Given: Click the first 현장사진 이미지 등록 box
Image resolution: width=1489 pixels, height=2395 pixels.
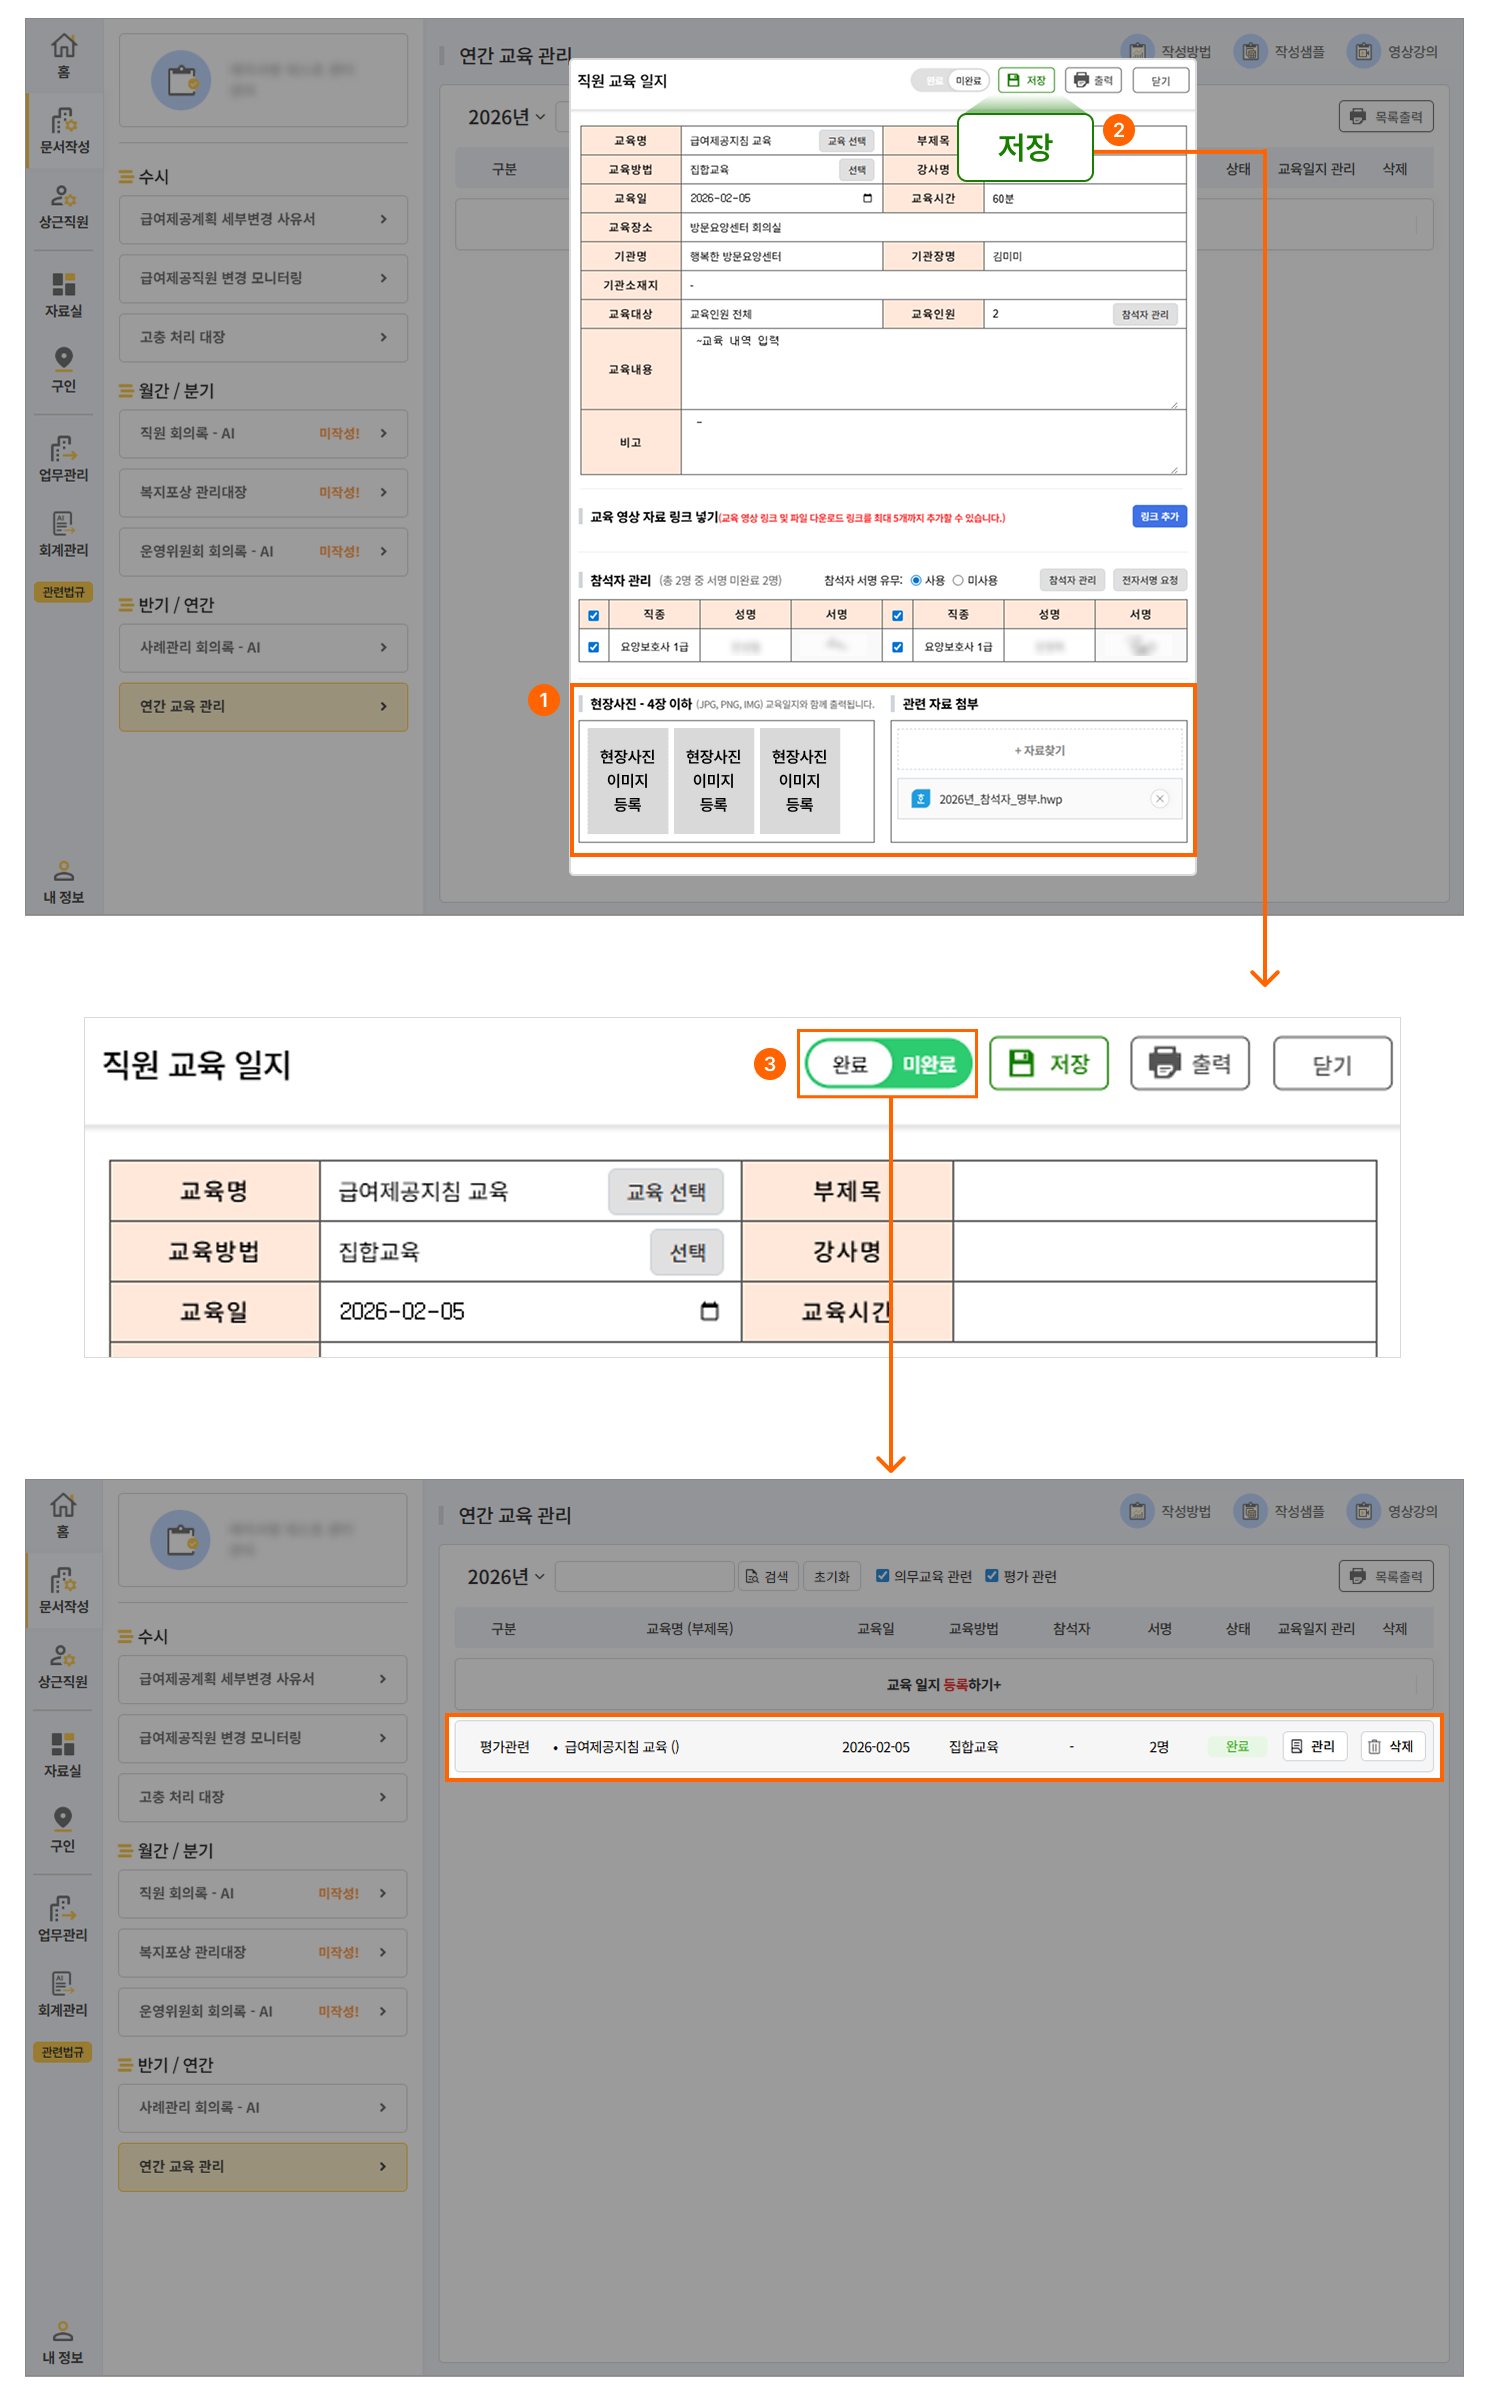Looking at the screenshot, I should point(627,781).
